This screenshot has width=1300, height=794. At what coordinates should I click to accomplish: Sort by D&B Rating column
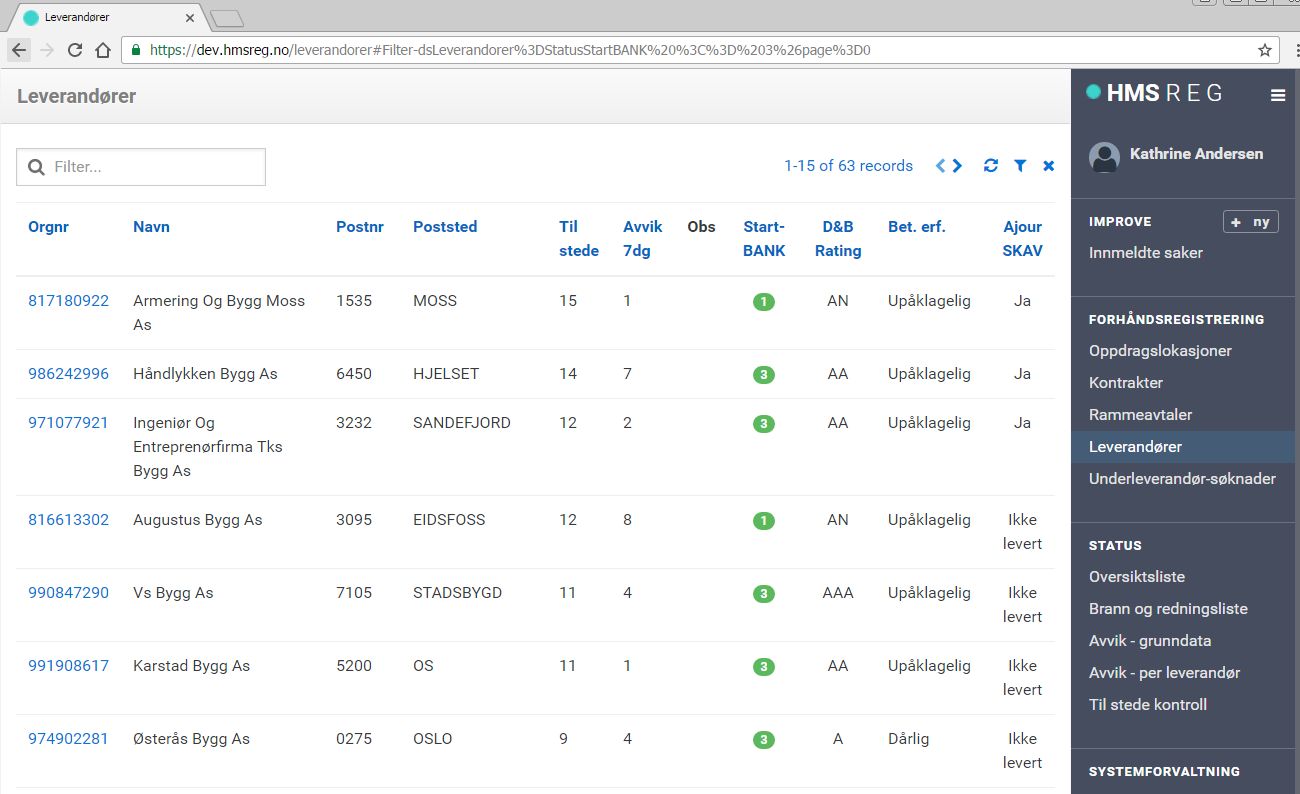point(838,239)
